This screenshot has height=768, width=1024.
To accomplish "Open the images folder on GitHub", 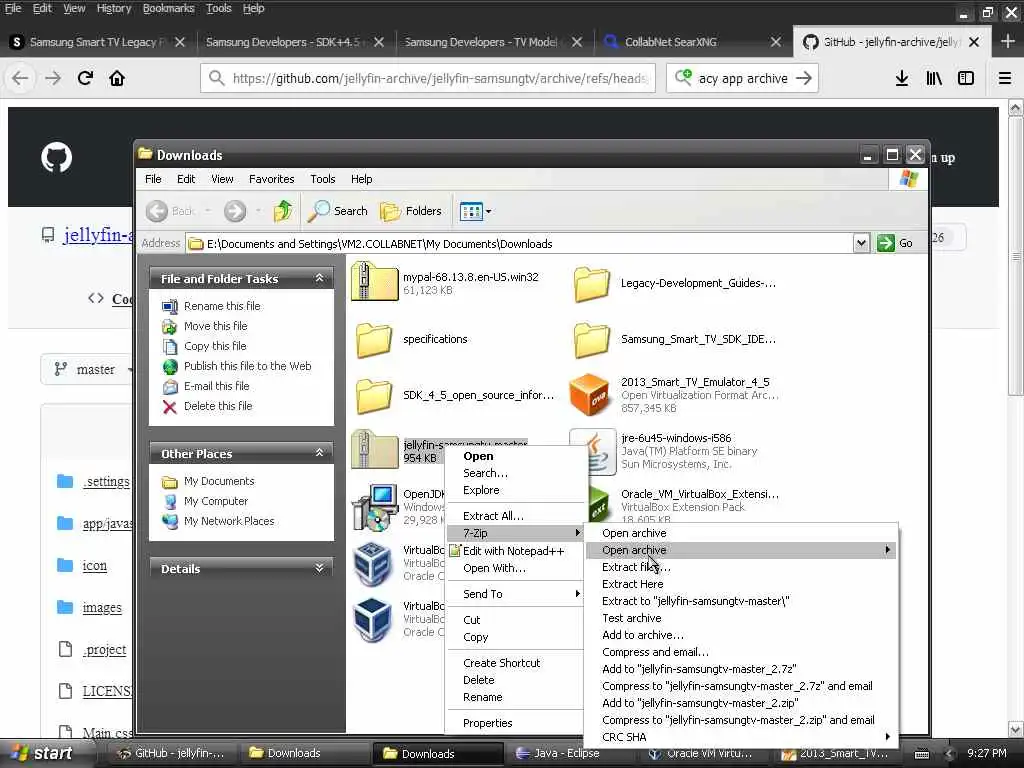I will tap(102, 608).
